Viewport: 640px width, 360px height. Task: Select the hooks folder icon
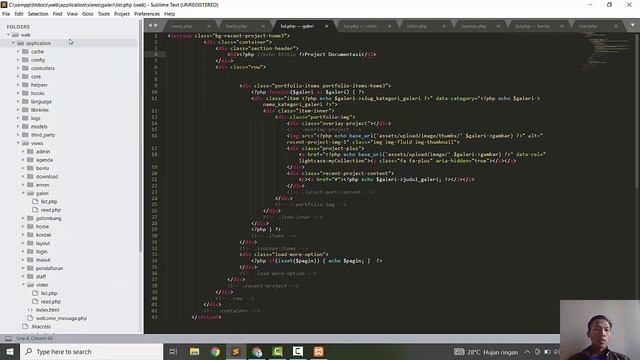25,93
